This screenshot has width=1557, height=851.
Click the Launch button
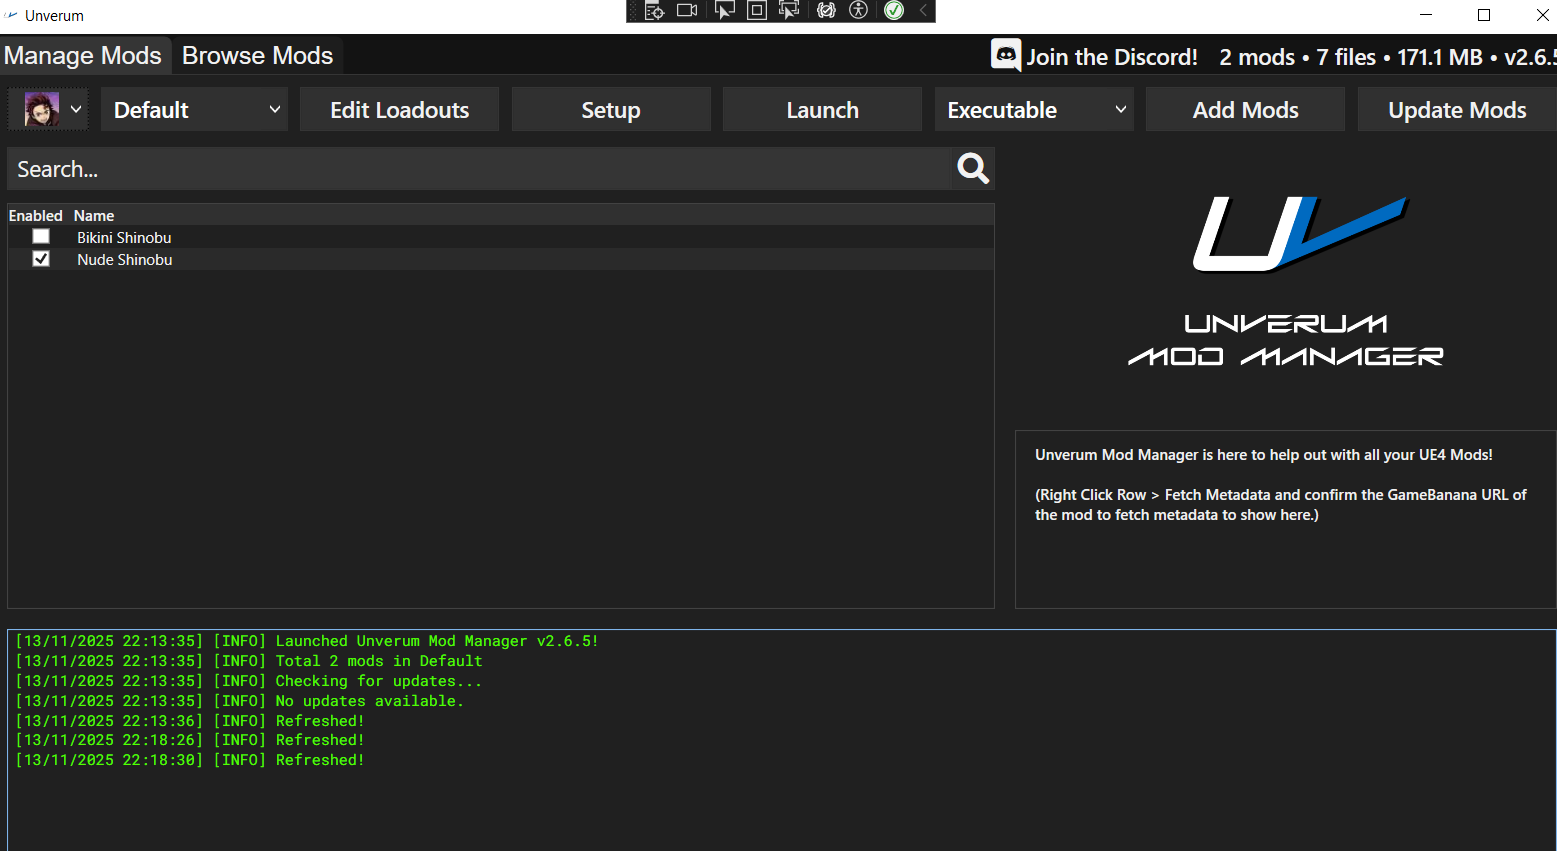click(823, 109)
